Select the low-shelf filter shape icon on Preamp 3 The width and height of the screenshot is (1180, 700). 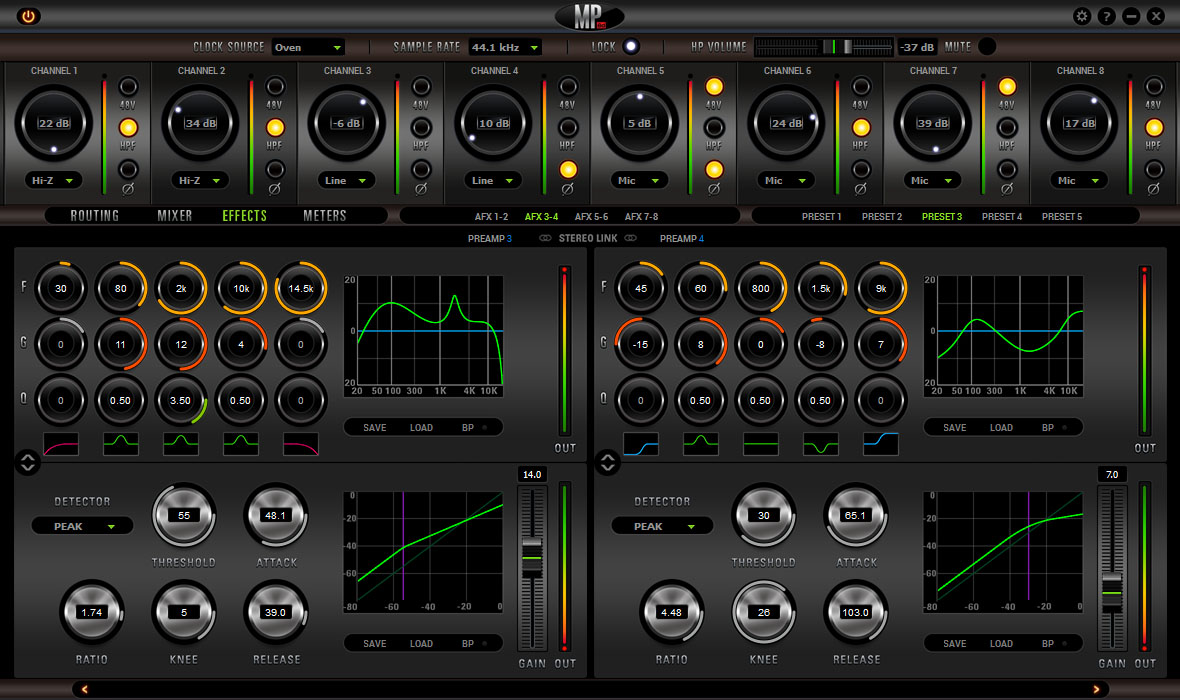coord(61,444)
